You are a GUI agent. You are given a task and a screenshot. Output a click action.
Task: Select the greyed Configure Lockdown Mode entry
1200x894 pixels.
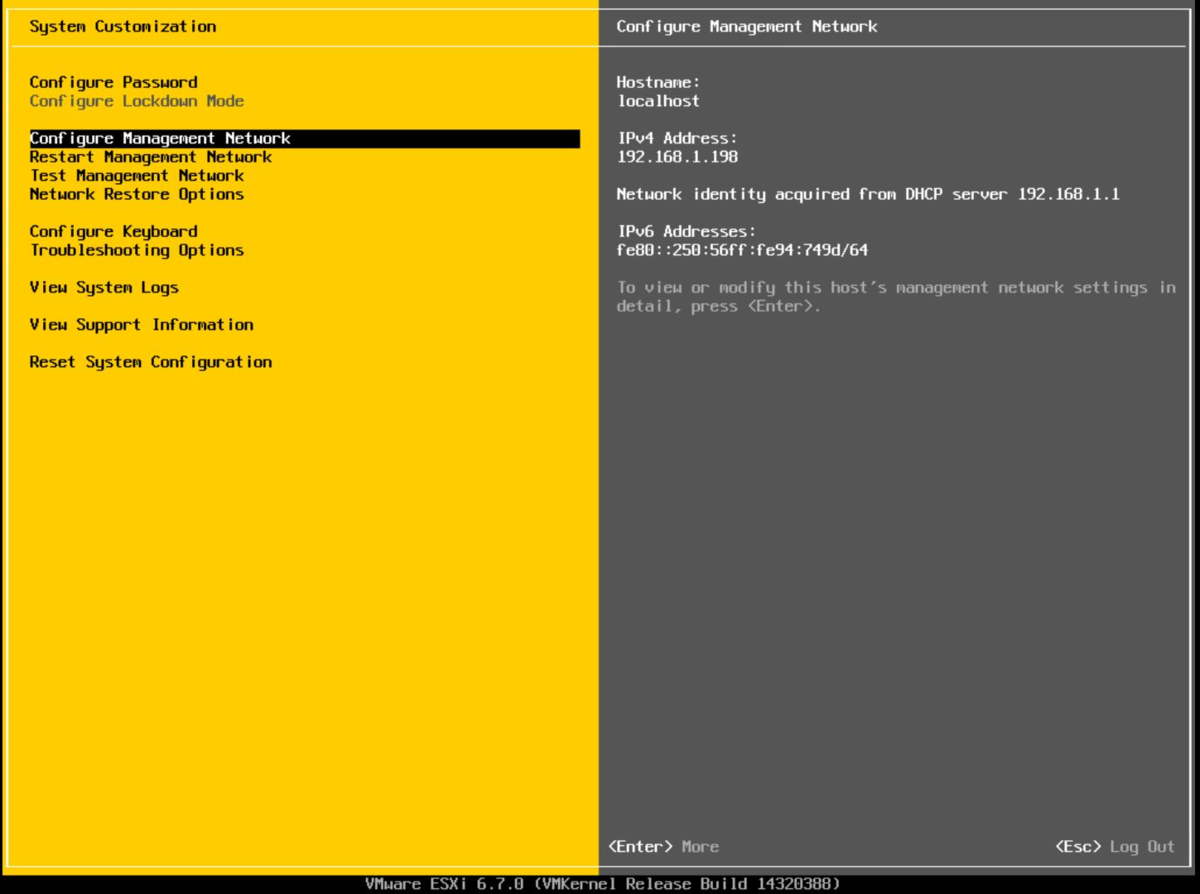coord(136,101)
